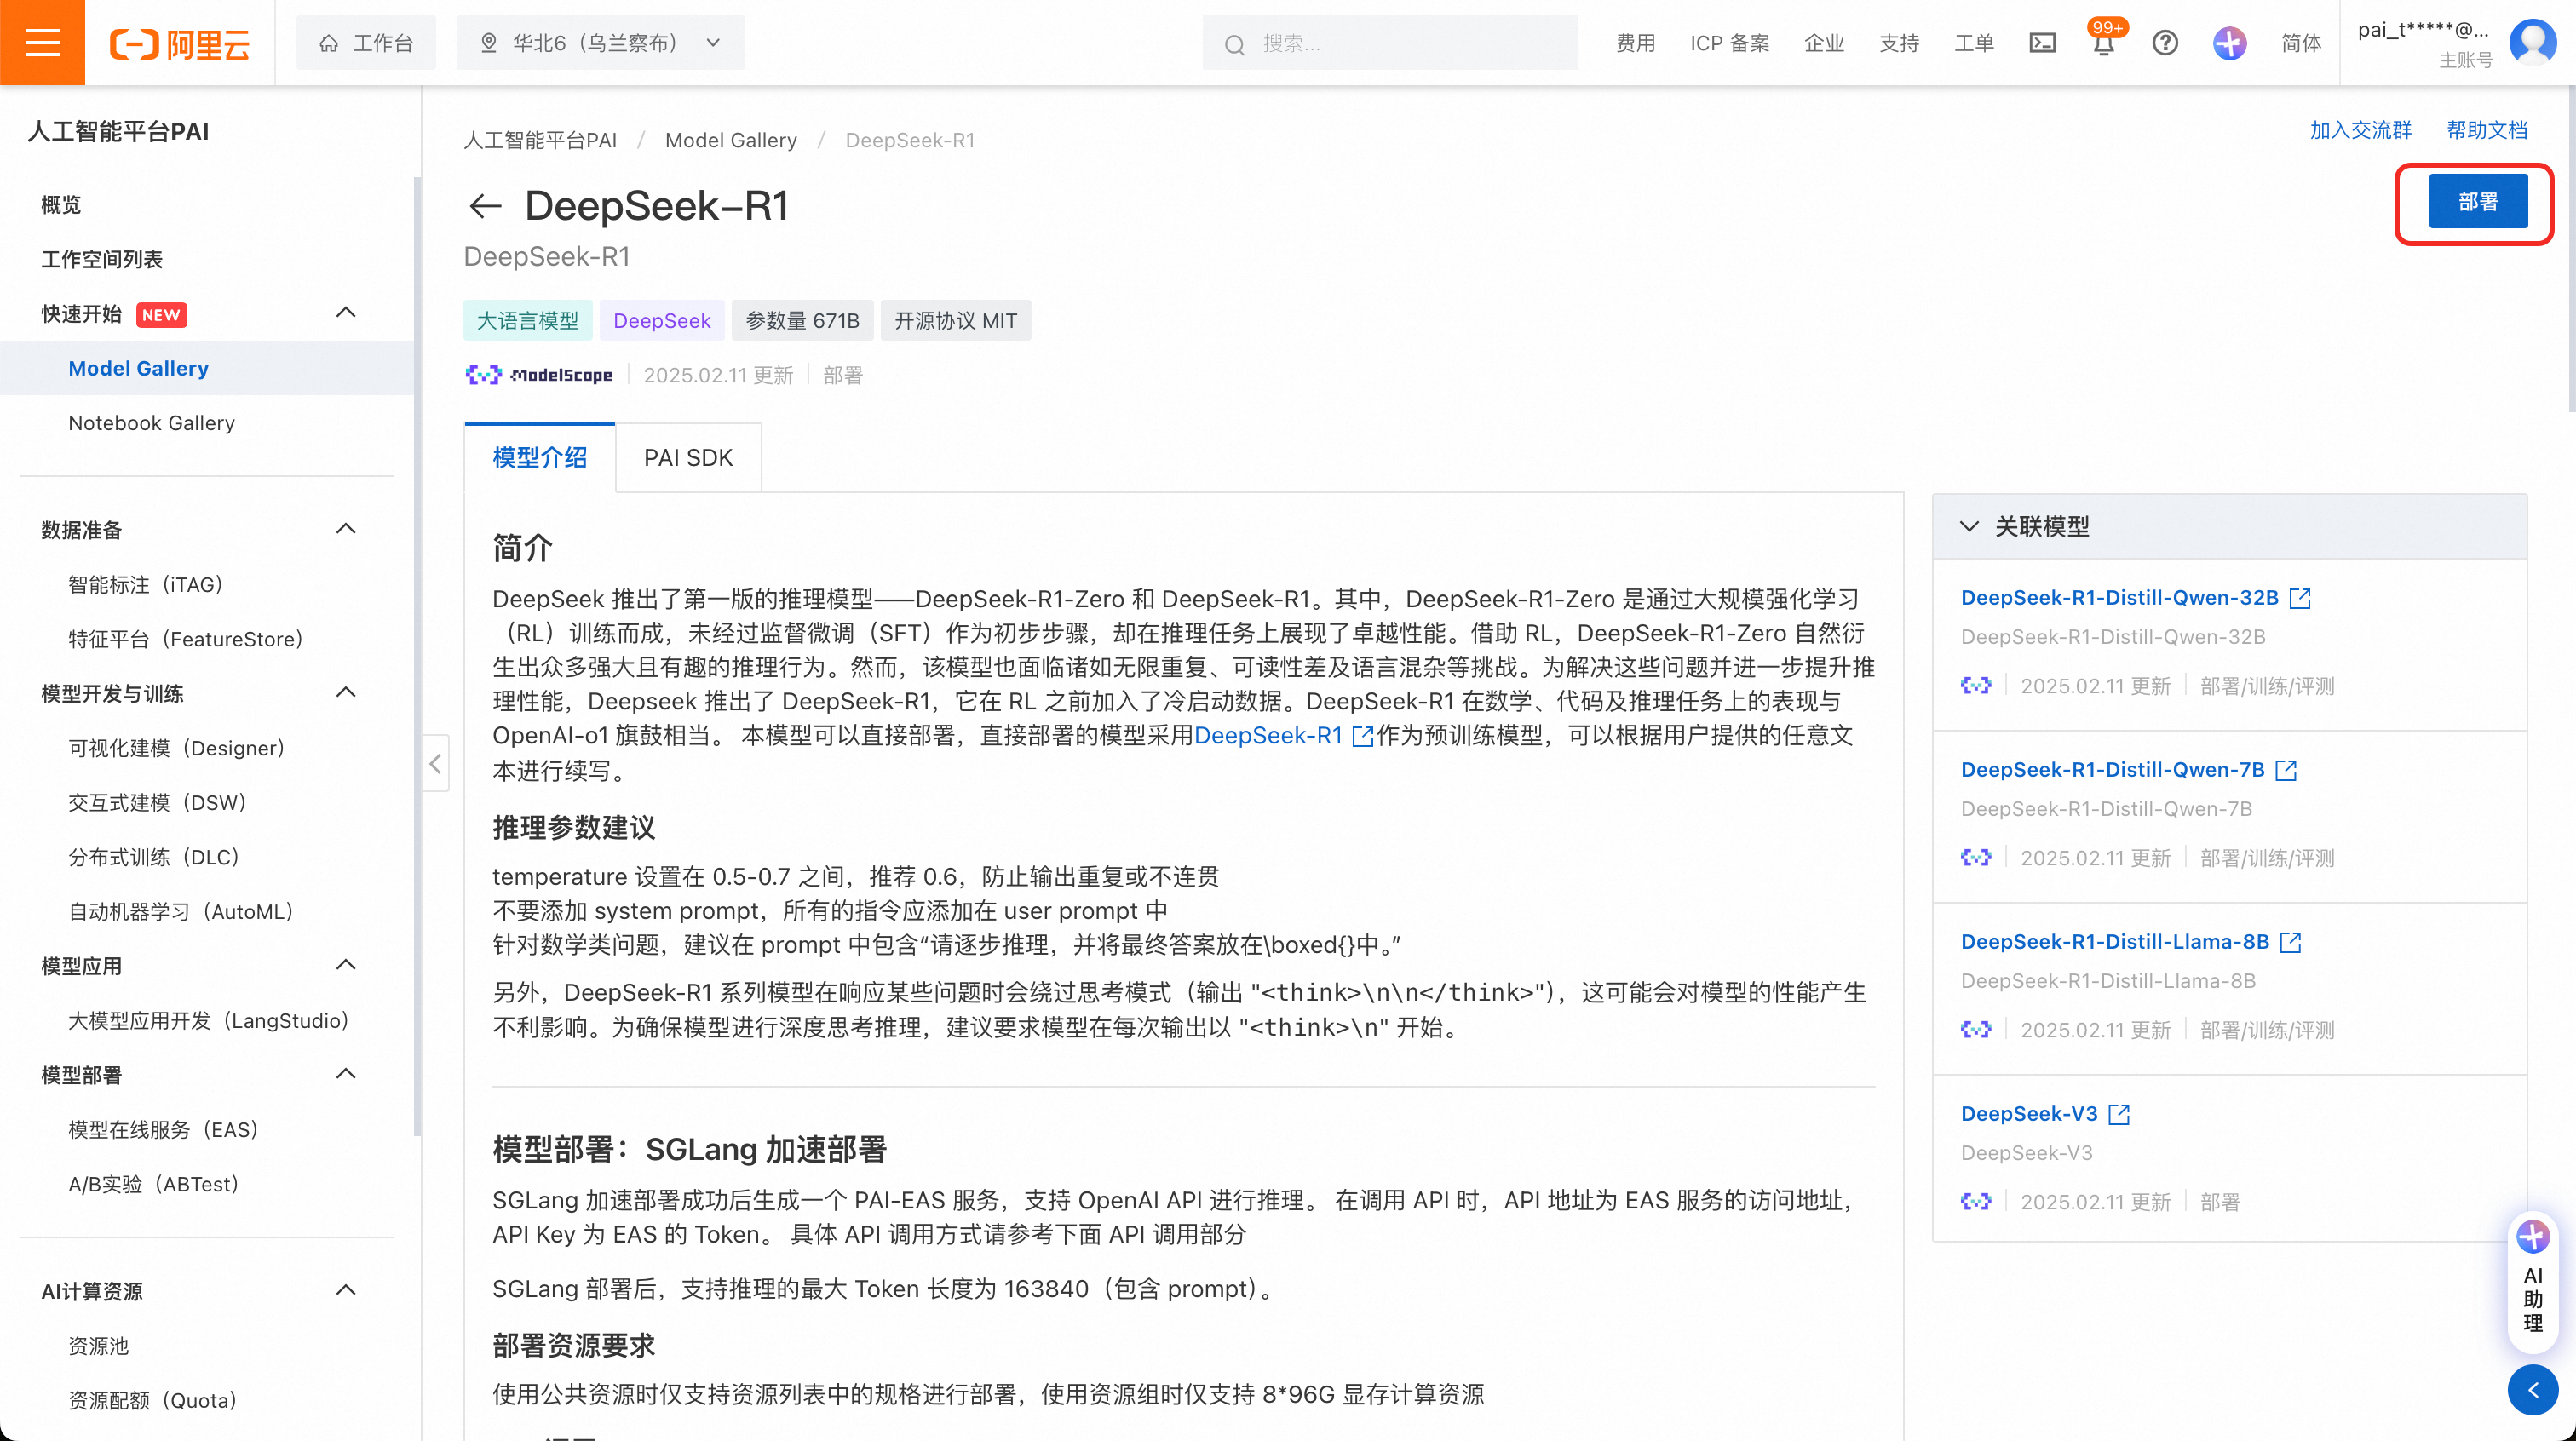Select Notebook Gallery in sidebar
The image size is (2576, 1441).
[x=152, y=423]
